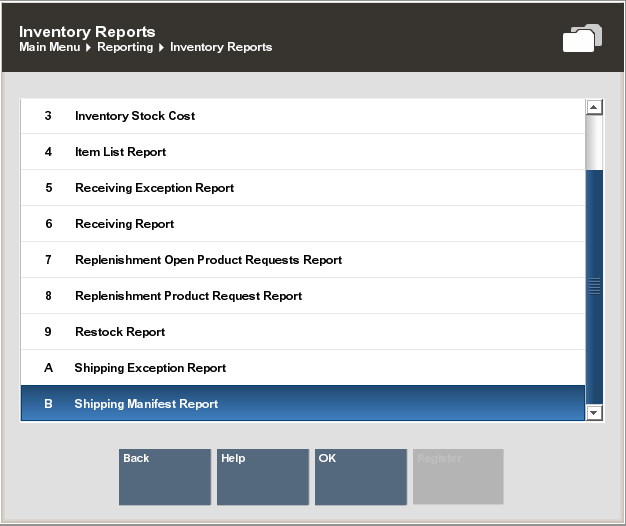Click the disabled Register button

click(x=458, y=477)
